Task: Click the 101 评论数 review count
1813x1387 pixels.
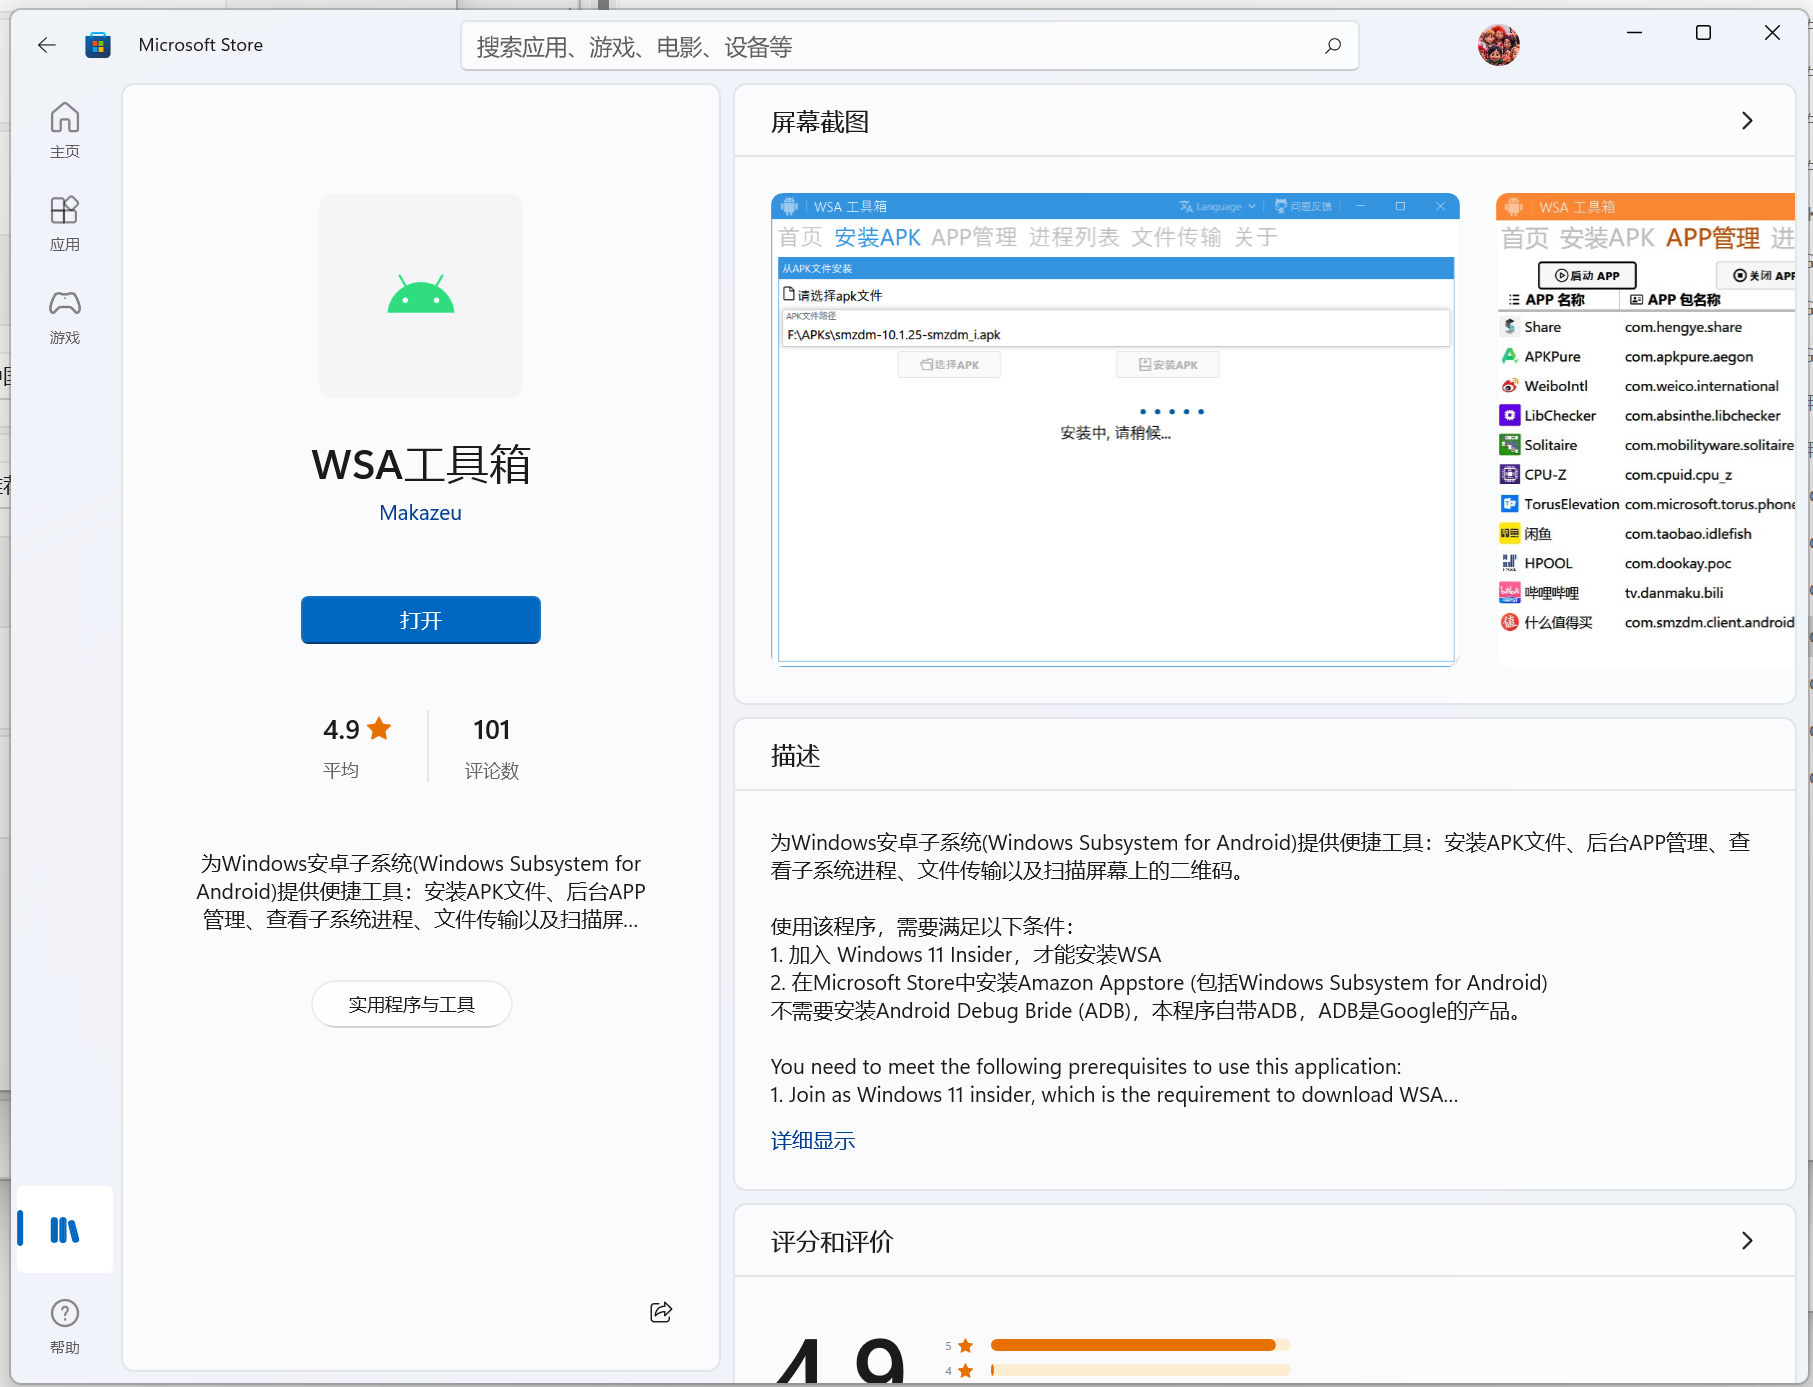Action: pos(492,747)
